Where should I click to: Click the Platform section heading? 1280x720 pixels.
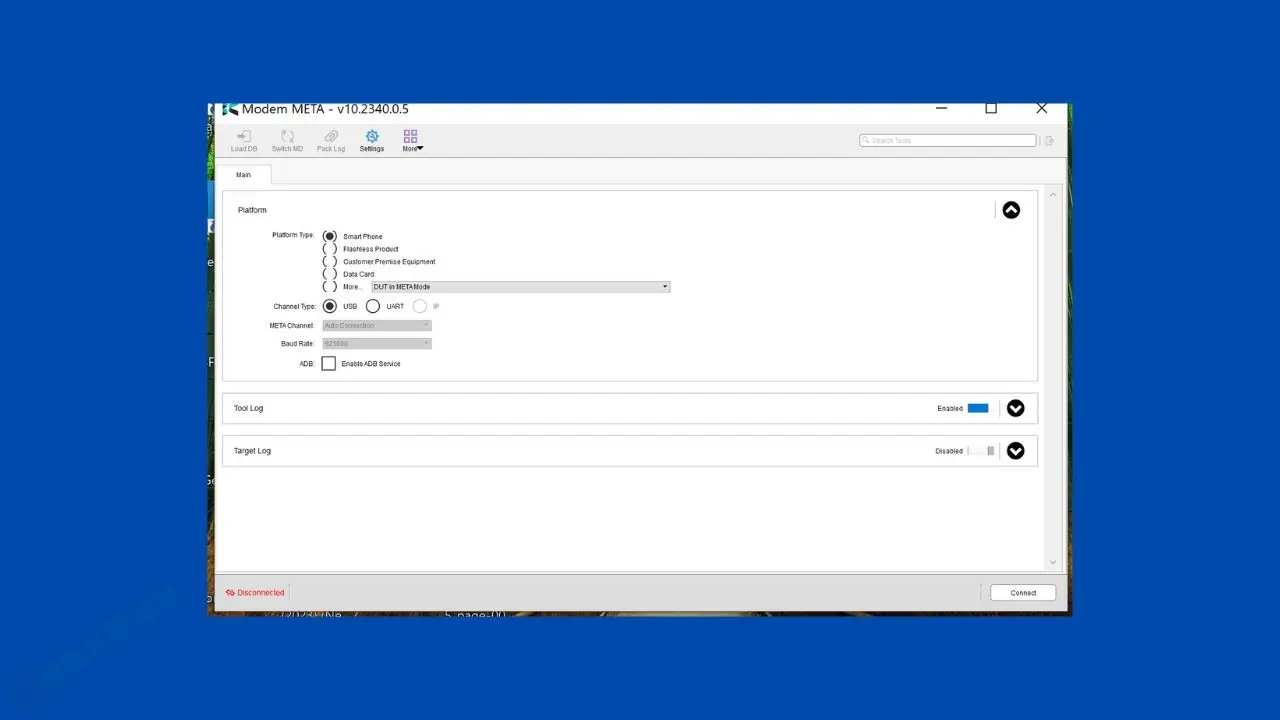(x=252, y=210)
